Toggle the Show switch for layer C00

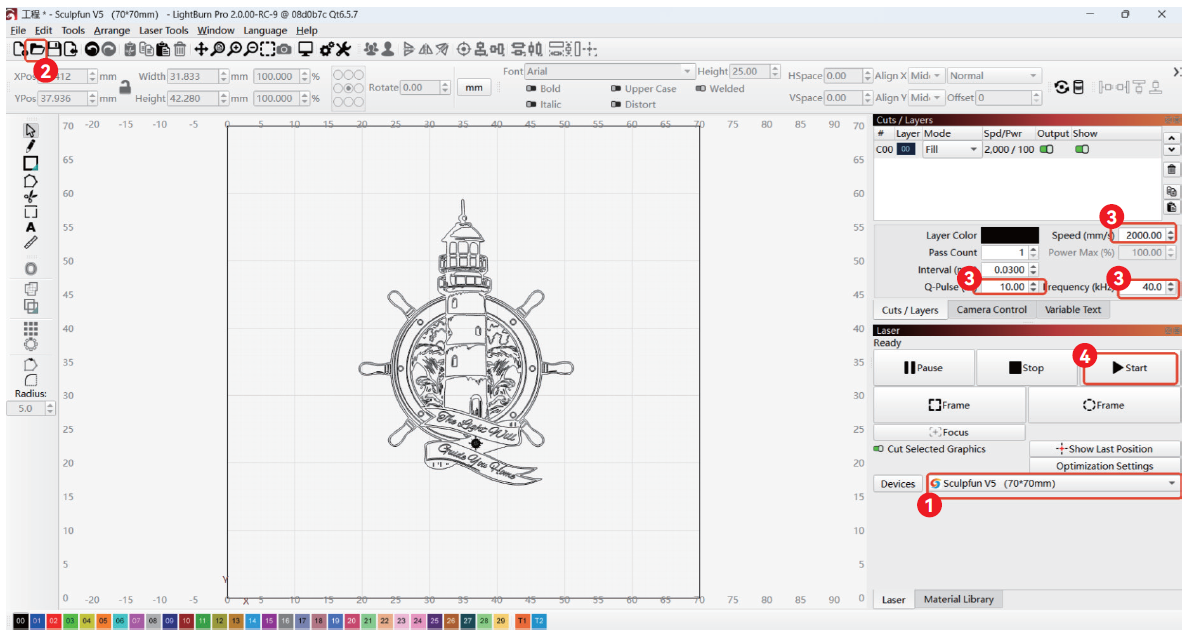1082,149
